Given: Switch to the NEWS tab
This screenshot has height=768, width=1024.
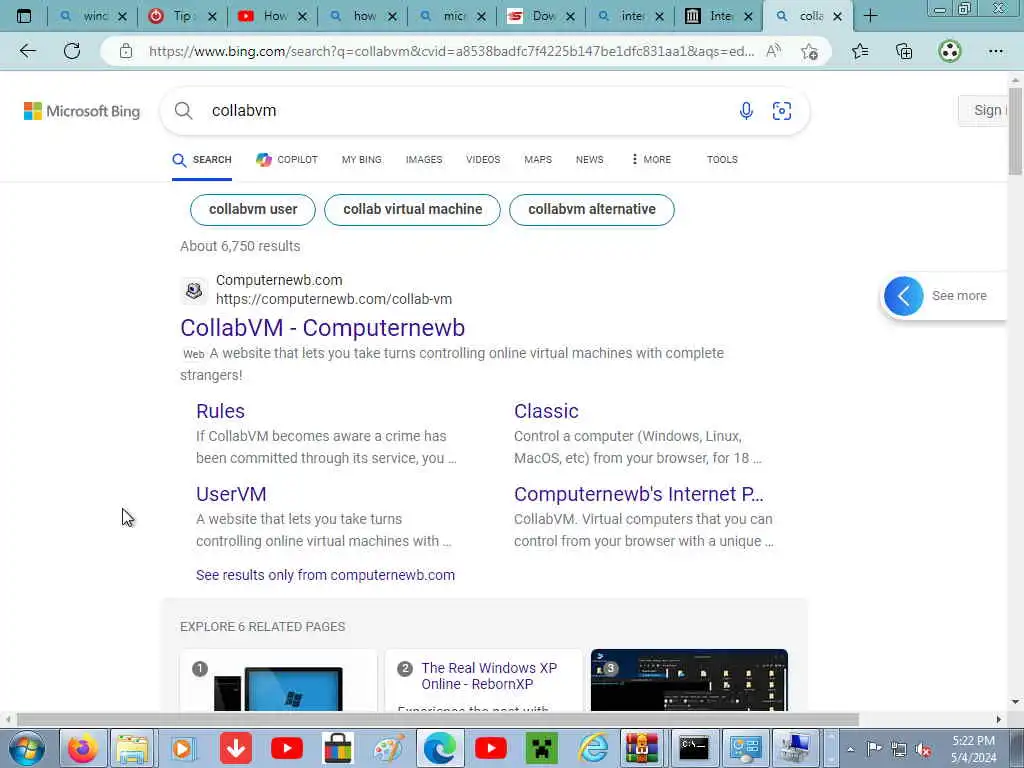Looking at the screenshot, I should (590, 159).
